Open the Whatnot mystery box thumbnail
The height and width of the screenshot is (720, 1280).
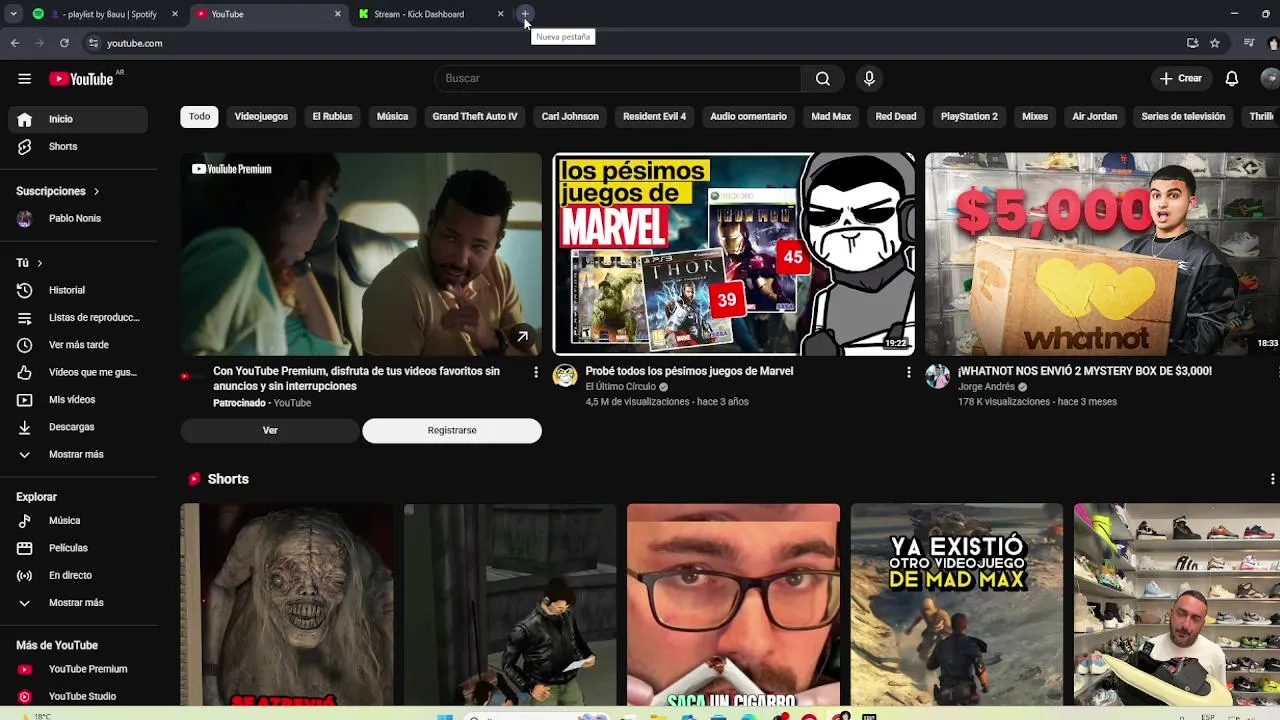click(1102, 254)
